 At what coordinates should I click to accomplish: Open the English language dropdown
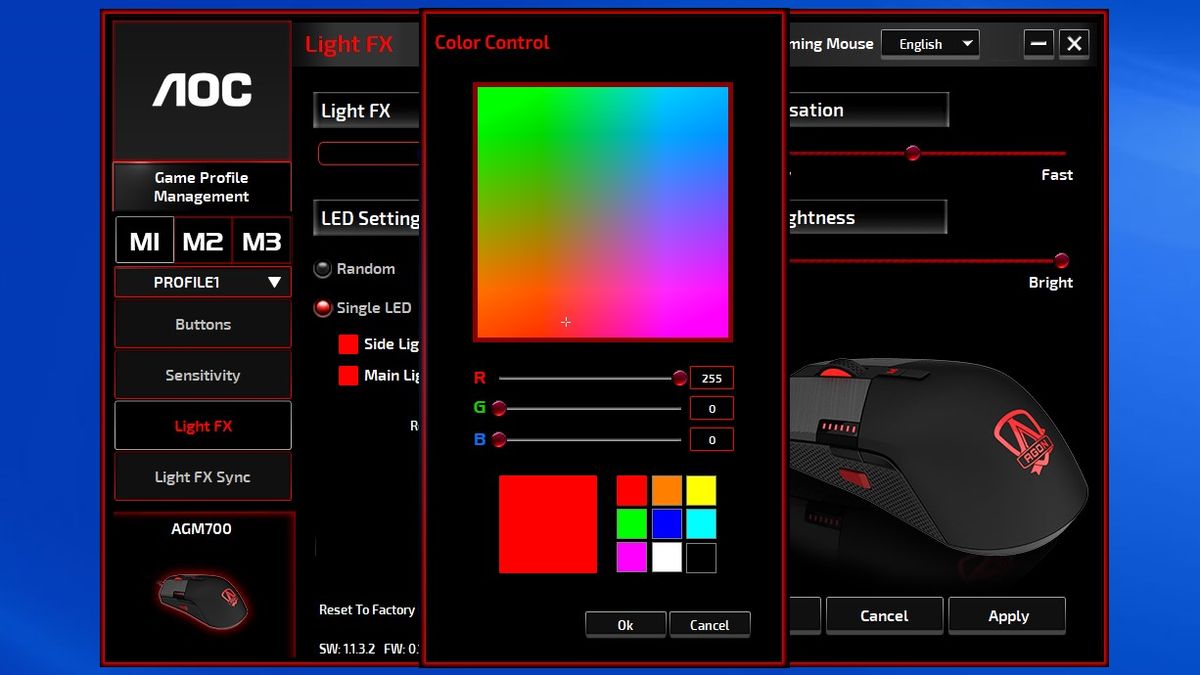(930, 44)
